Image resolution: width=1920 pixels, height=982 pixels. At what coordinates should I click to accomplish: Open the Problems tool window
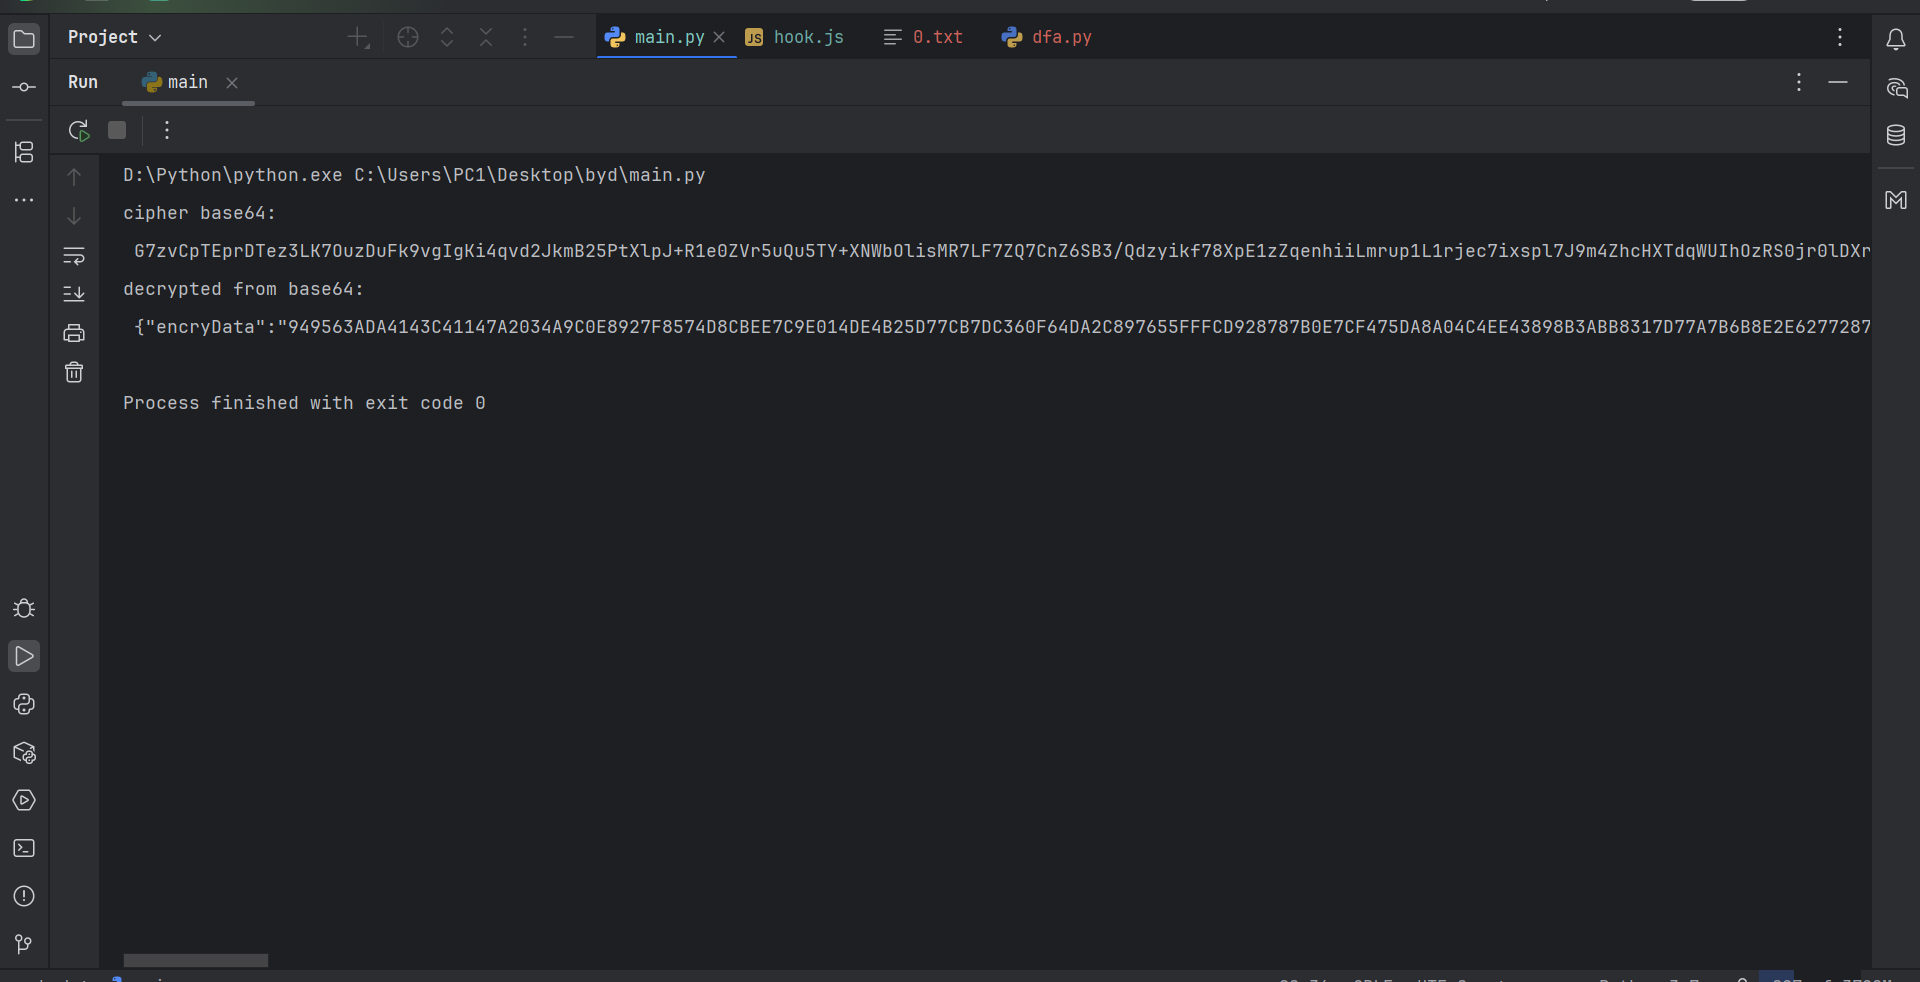(x=24, y=896)
